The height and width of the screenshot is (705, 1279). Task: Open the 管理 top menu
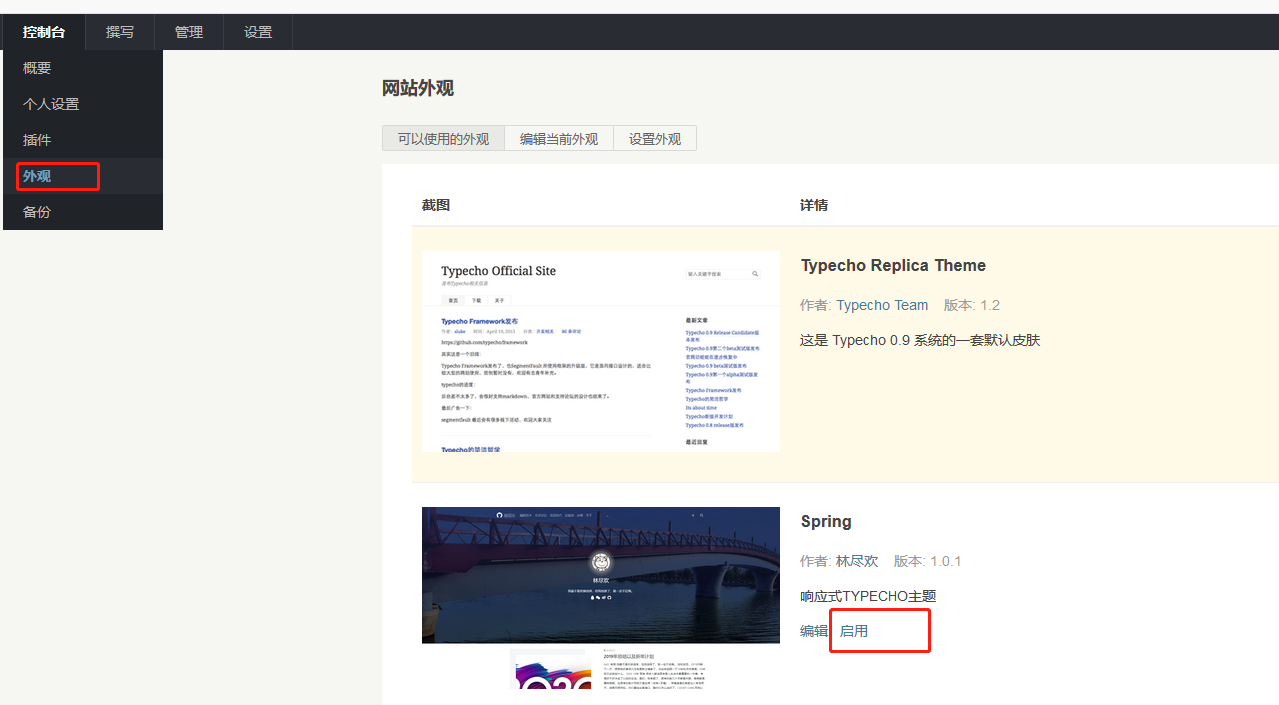pyautogui.click(x=189, y=32)
